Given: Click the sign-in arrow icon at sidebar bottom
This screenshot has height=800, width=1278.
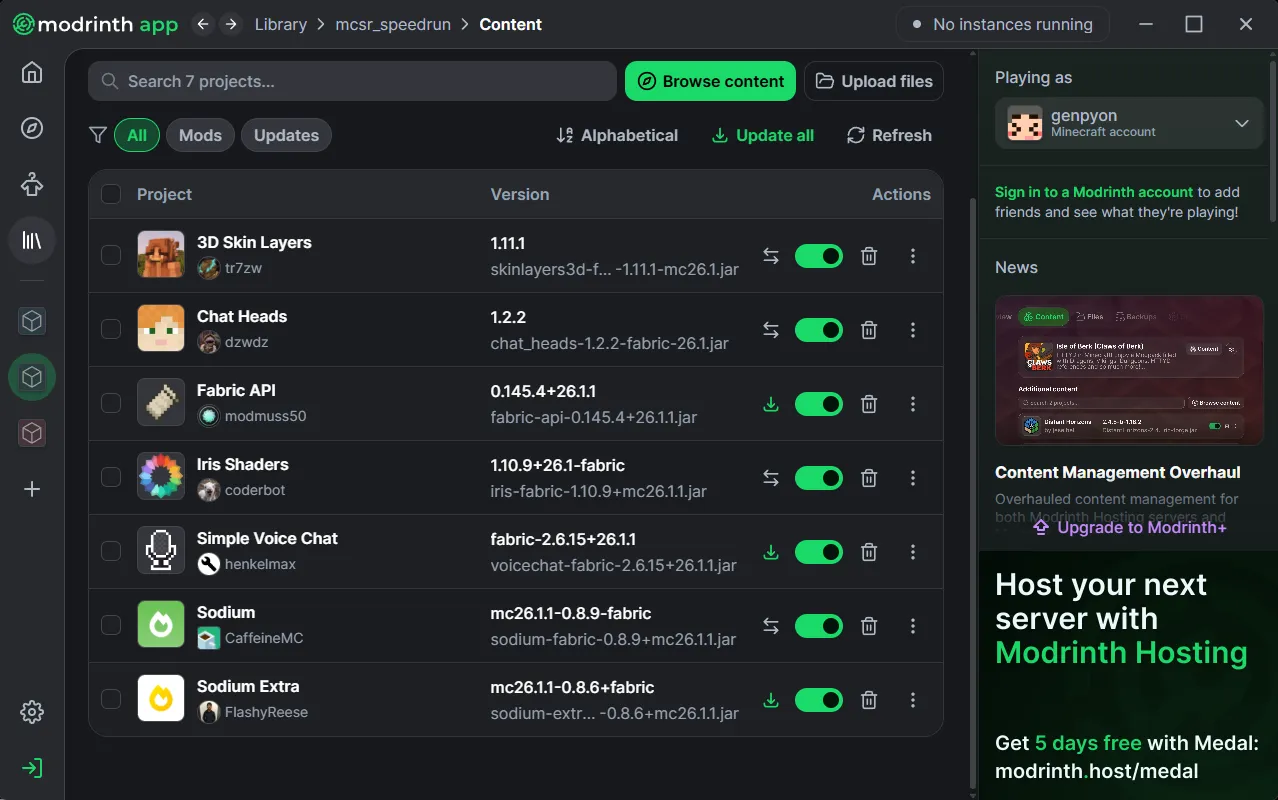Looking at the screenshot, I should (32, 768).
